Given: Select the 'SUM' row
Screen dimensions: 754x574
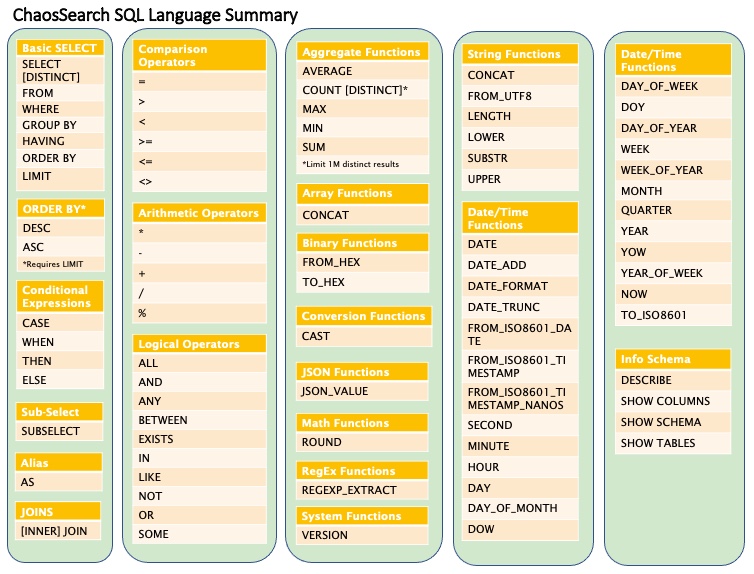Looking at the screenshot, I should pyautogui.click(x=363, y=147).
